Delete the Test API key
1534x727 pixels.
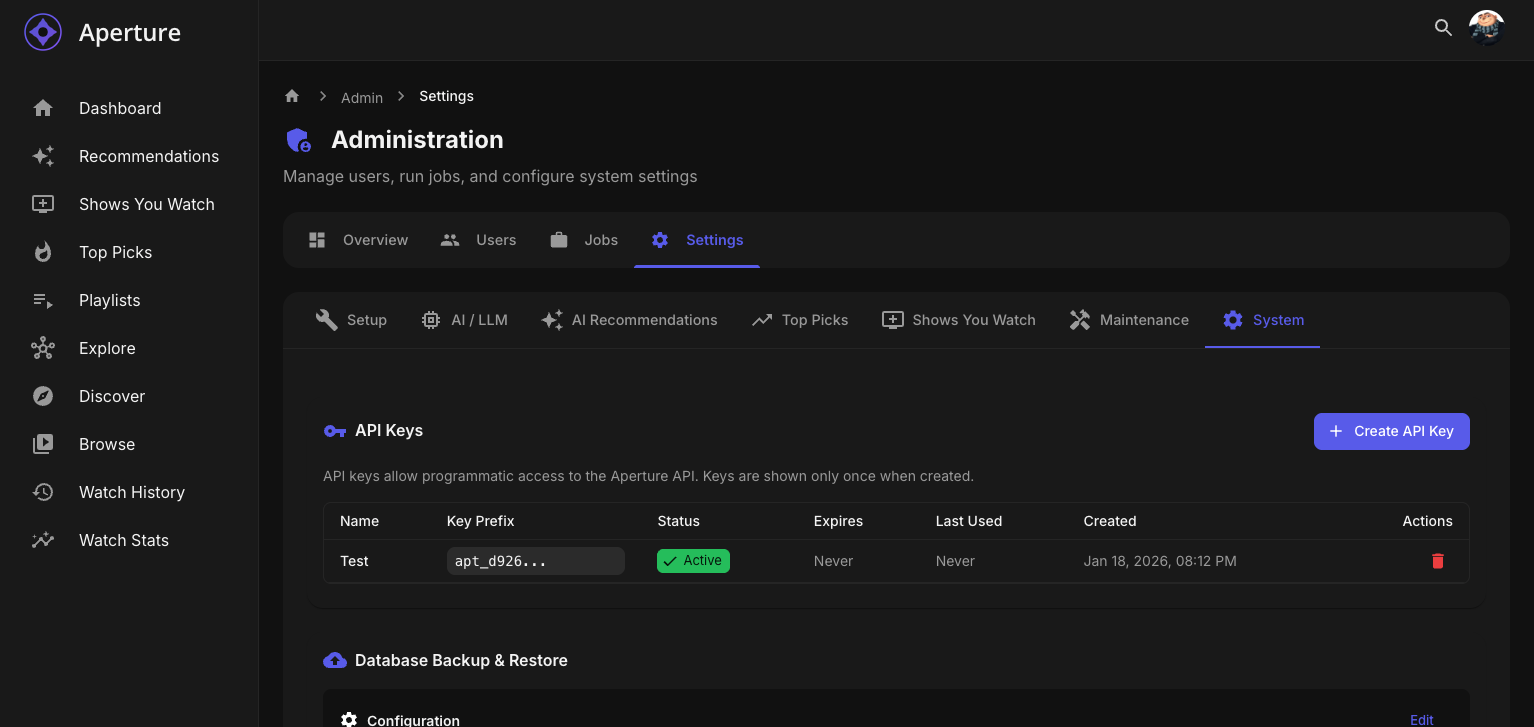[1437, 561]
